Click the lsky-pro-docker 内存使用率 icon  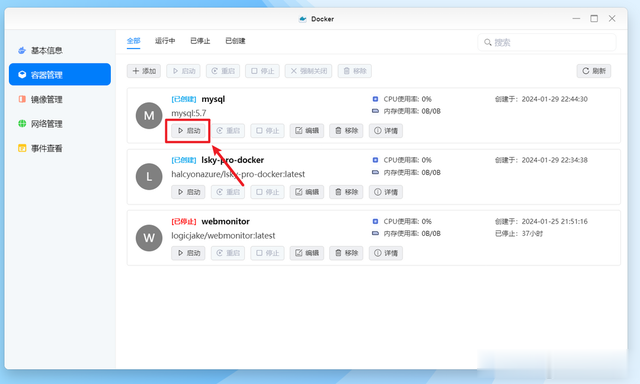[x=375, y=172]
